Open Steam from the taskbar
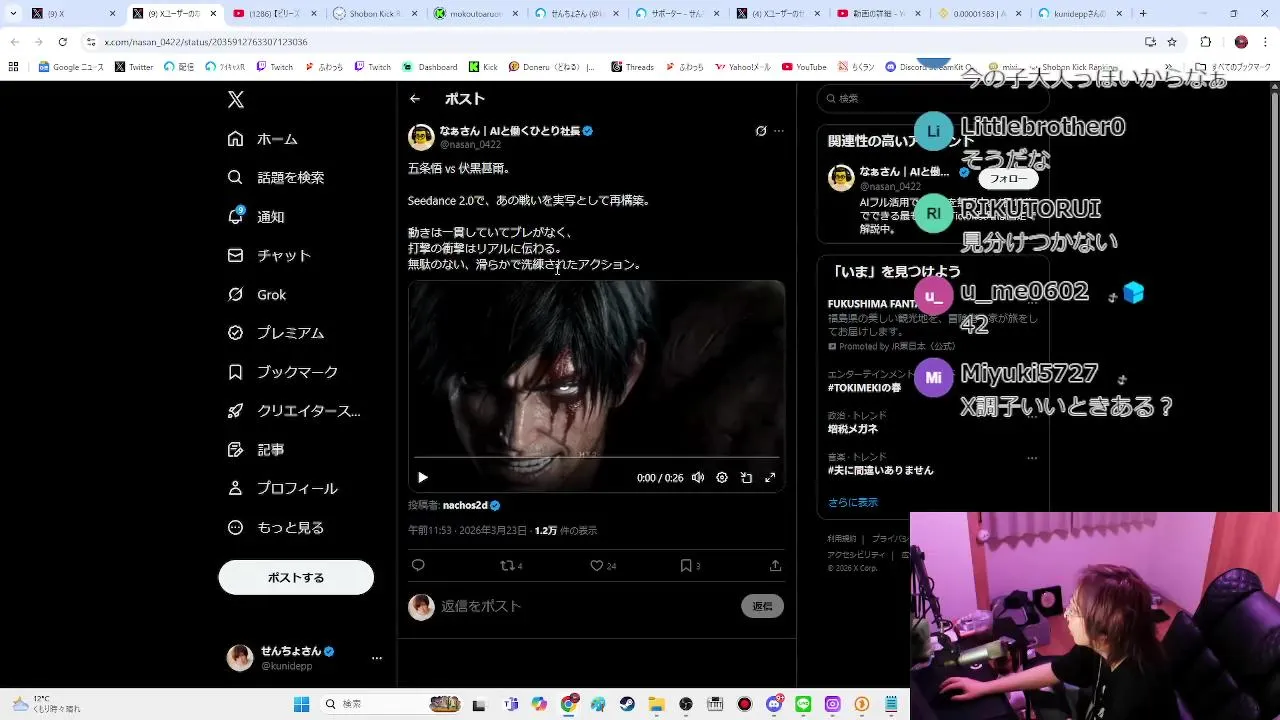The image size is (1280, 720). point(626,704)
